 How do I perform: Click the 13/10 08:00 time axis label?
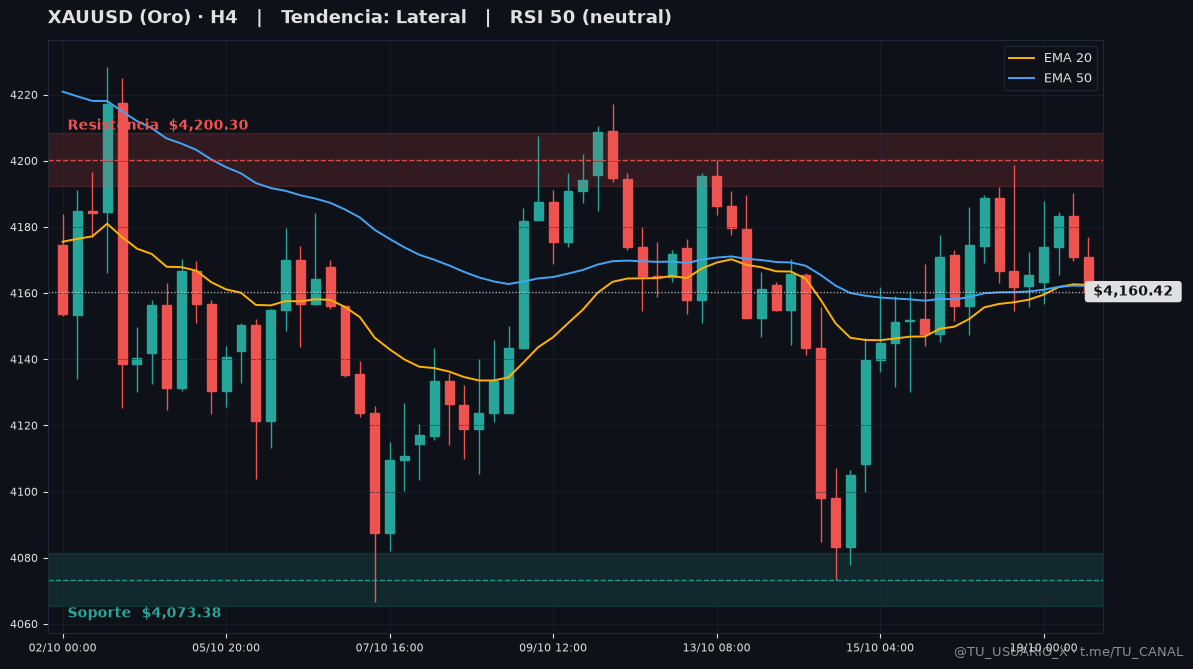(717, 648)
